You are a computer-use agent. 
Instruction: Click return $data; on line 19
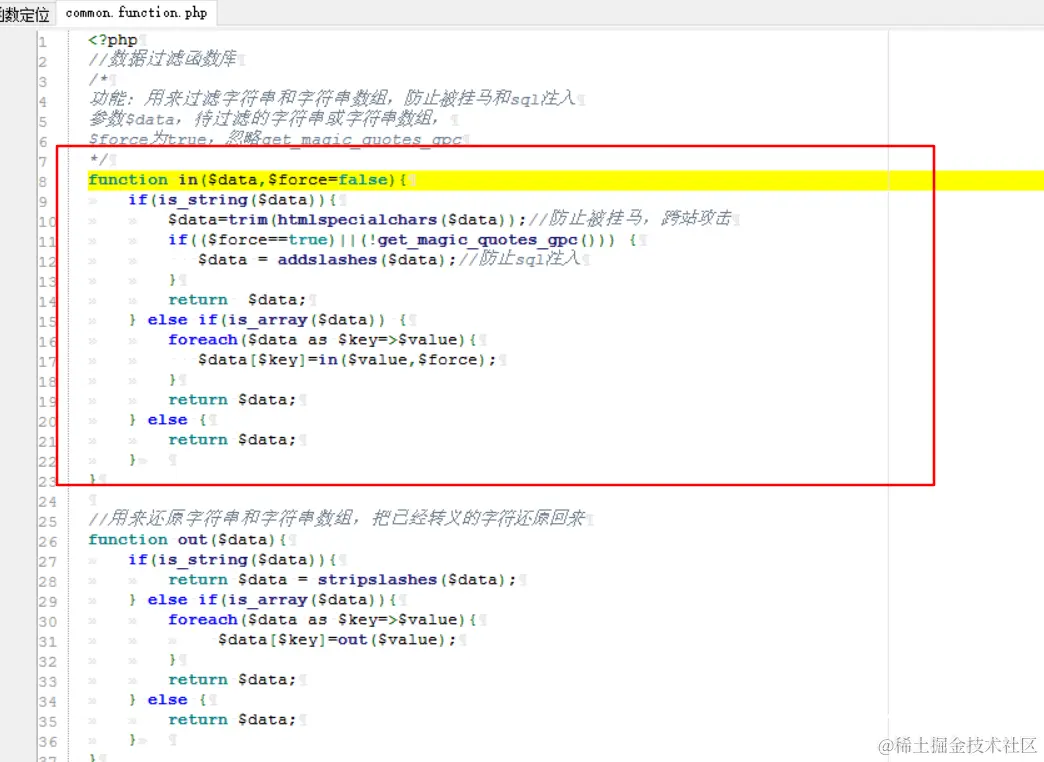(232, 400)
